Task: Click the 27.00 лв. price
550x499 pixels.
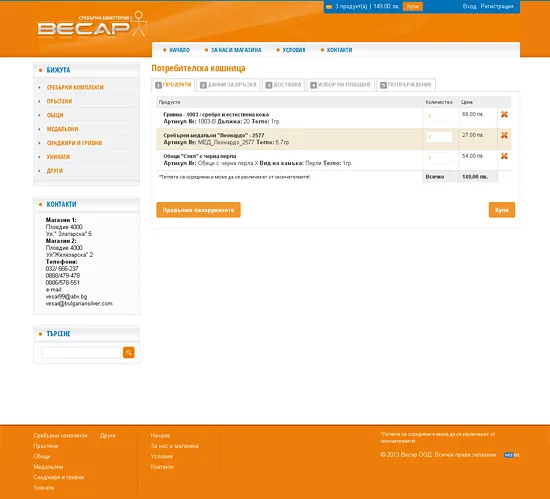Action: pos(472,135)
